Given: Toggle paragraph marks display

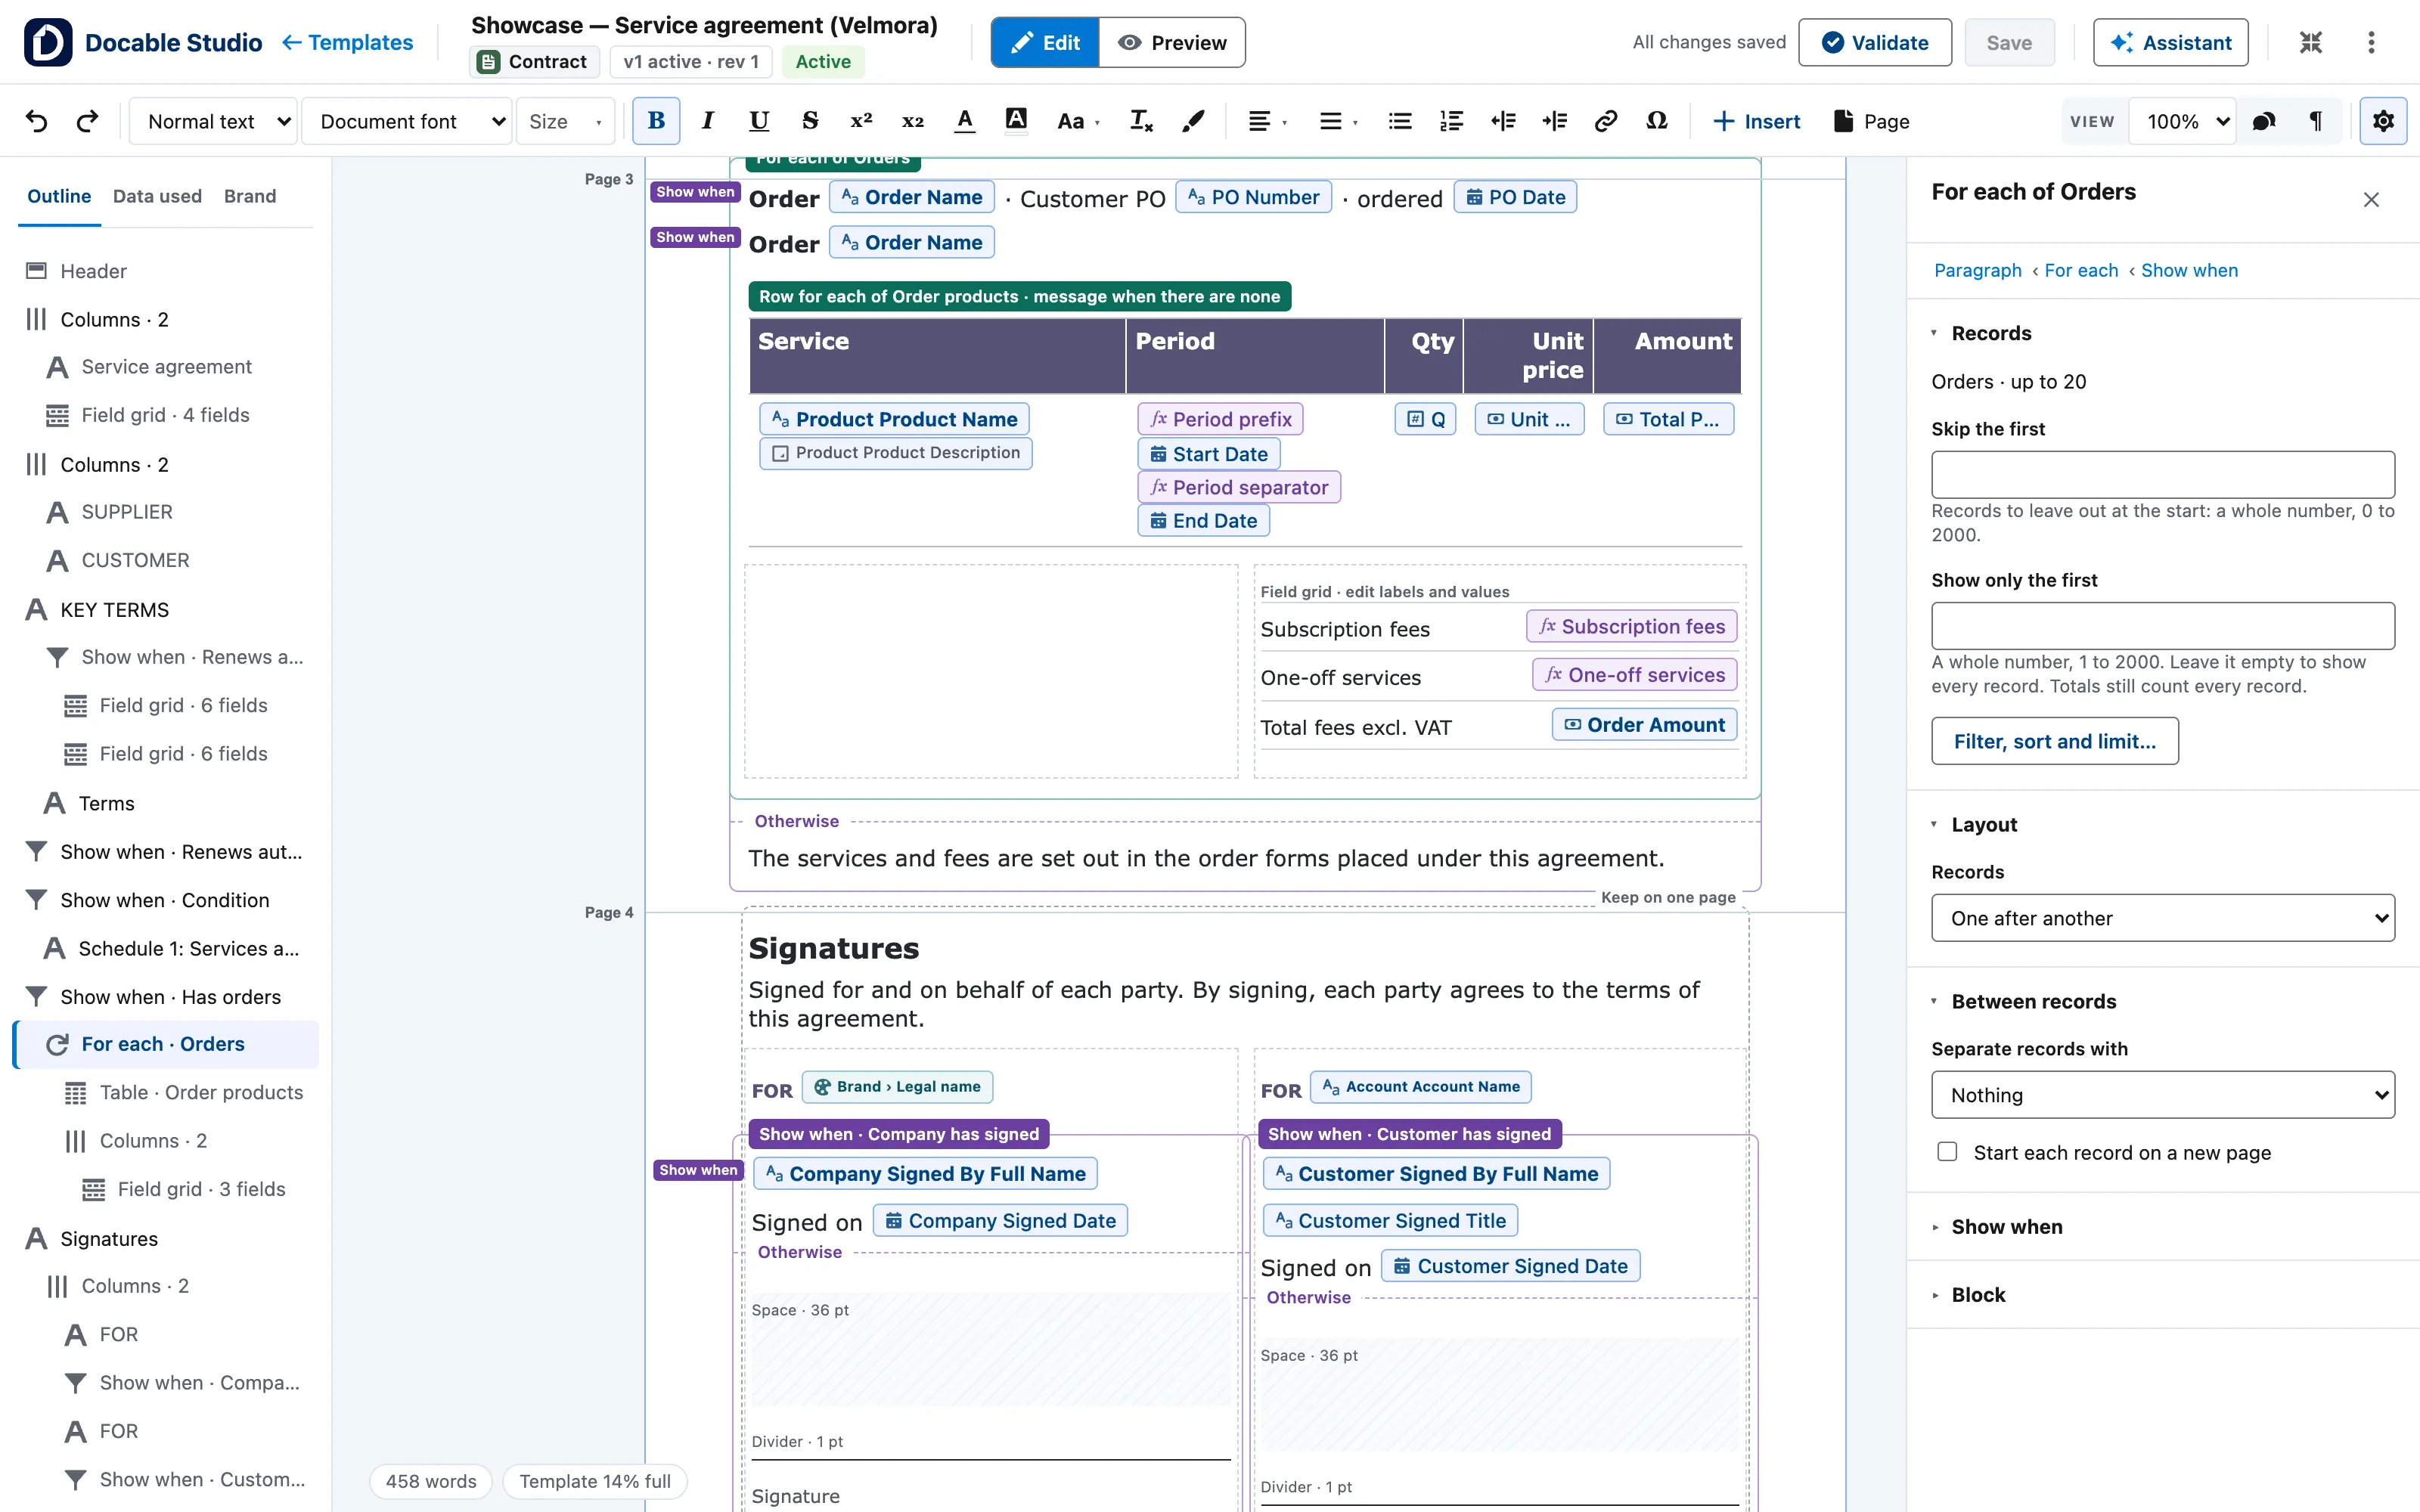Looking at the screenshot, I should pyautogui.click(x=2315, y=121).
